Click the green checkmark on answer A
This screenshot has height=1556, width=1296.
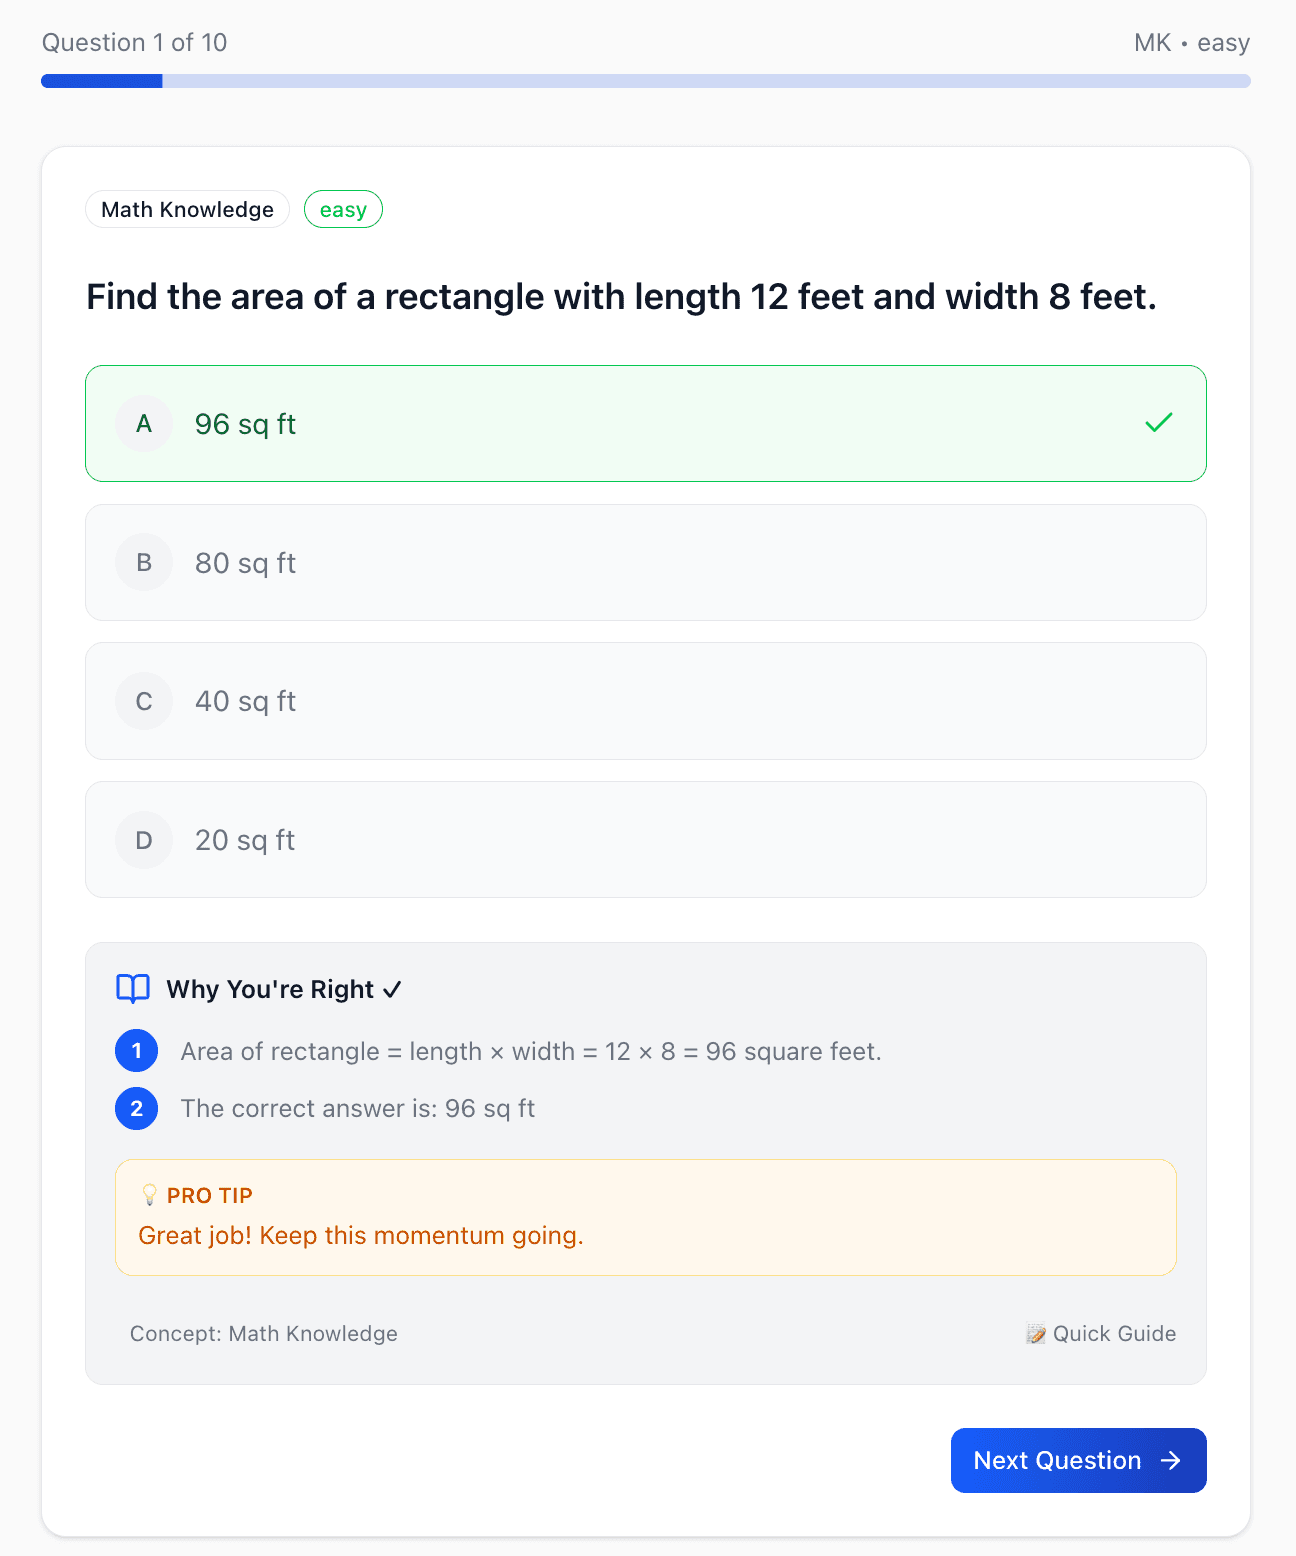(1158, 423)
